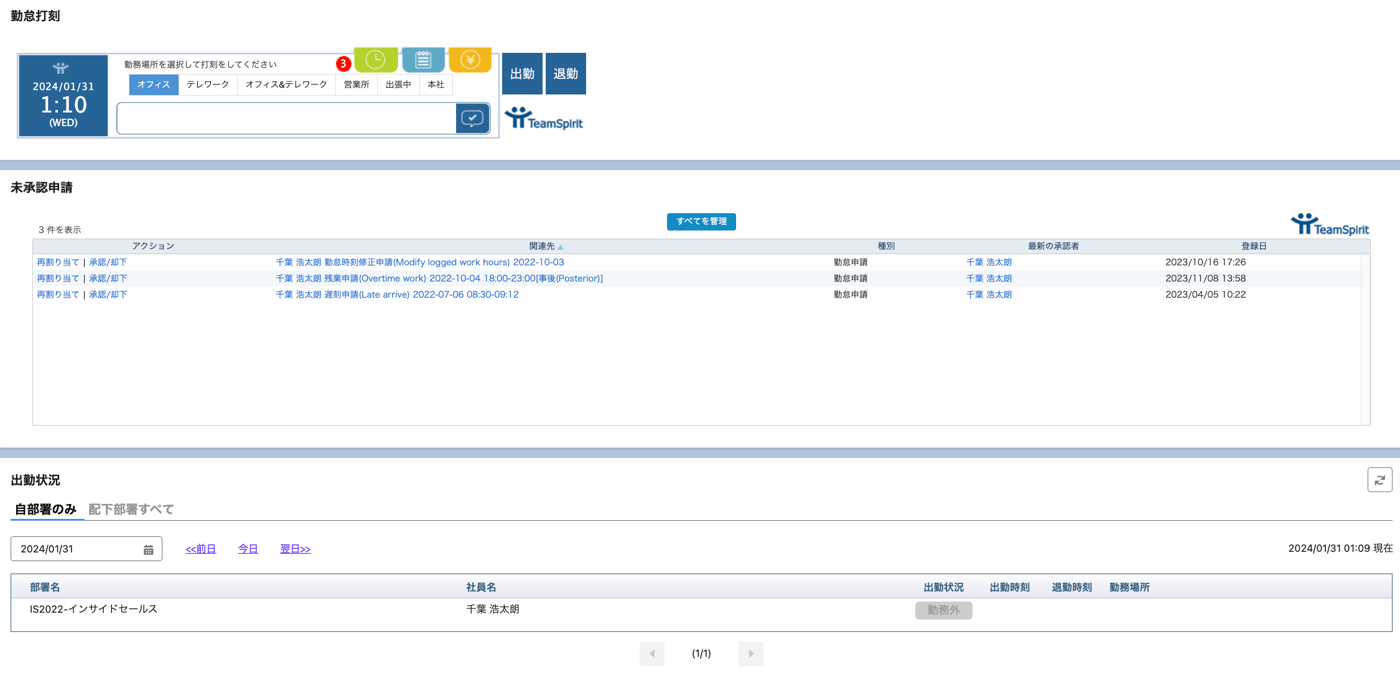Click the 部署名 column header
This screenshot has width=1400, height=673.
(45, 588)
